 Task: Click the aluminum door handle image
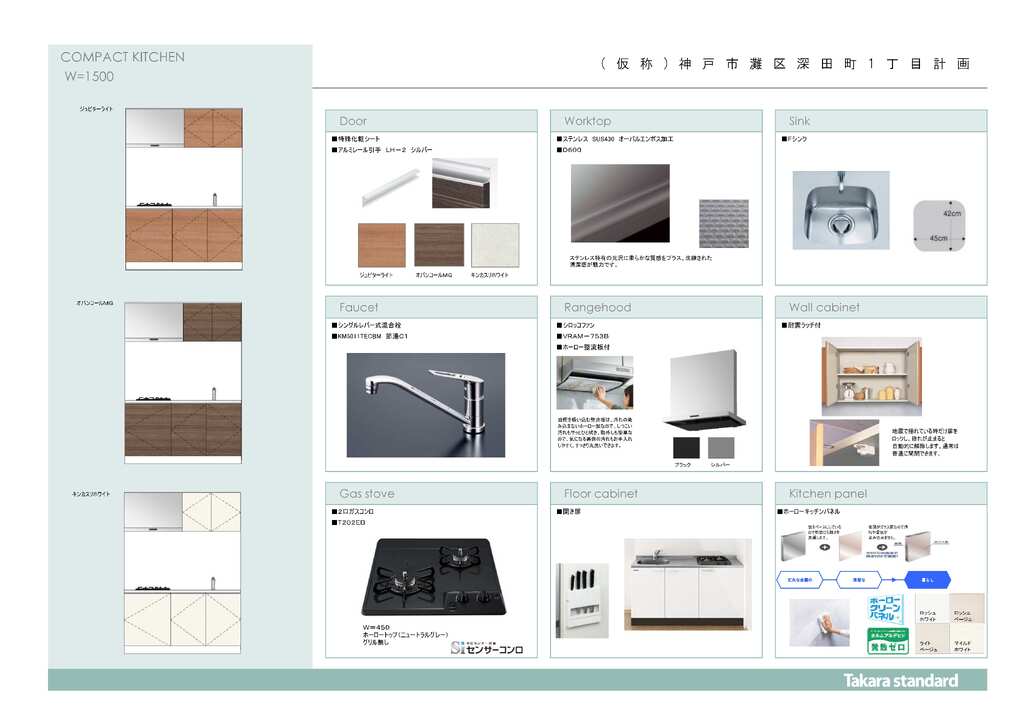(391, 185)
